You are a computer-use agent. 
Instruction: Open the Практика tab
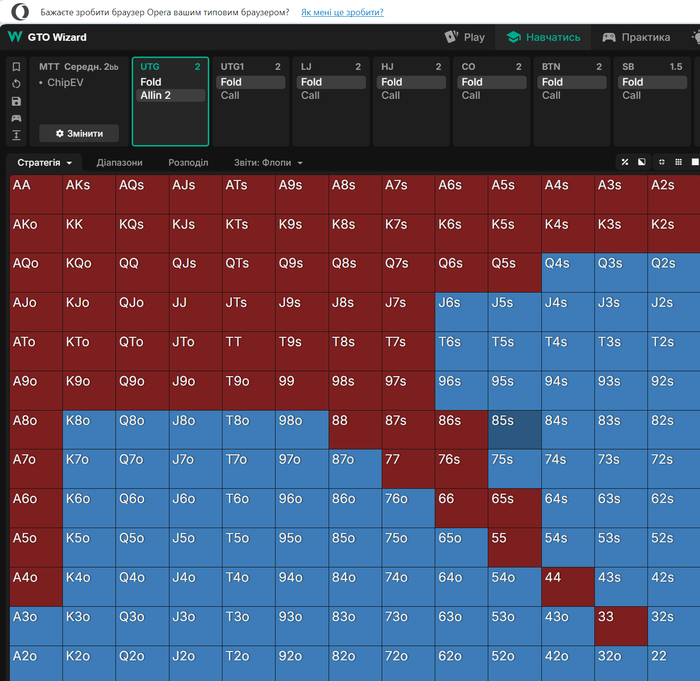(636, 37)
